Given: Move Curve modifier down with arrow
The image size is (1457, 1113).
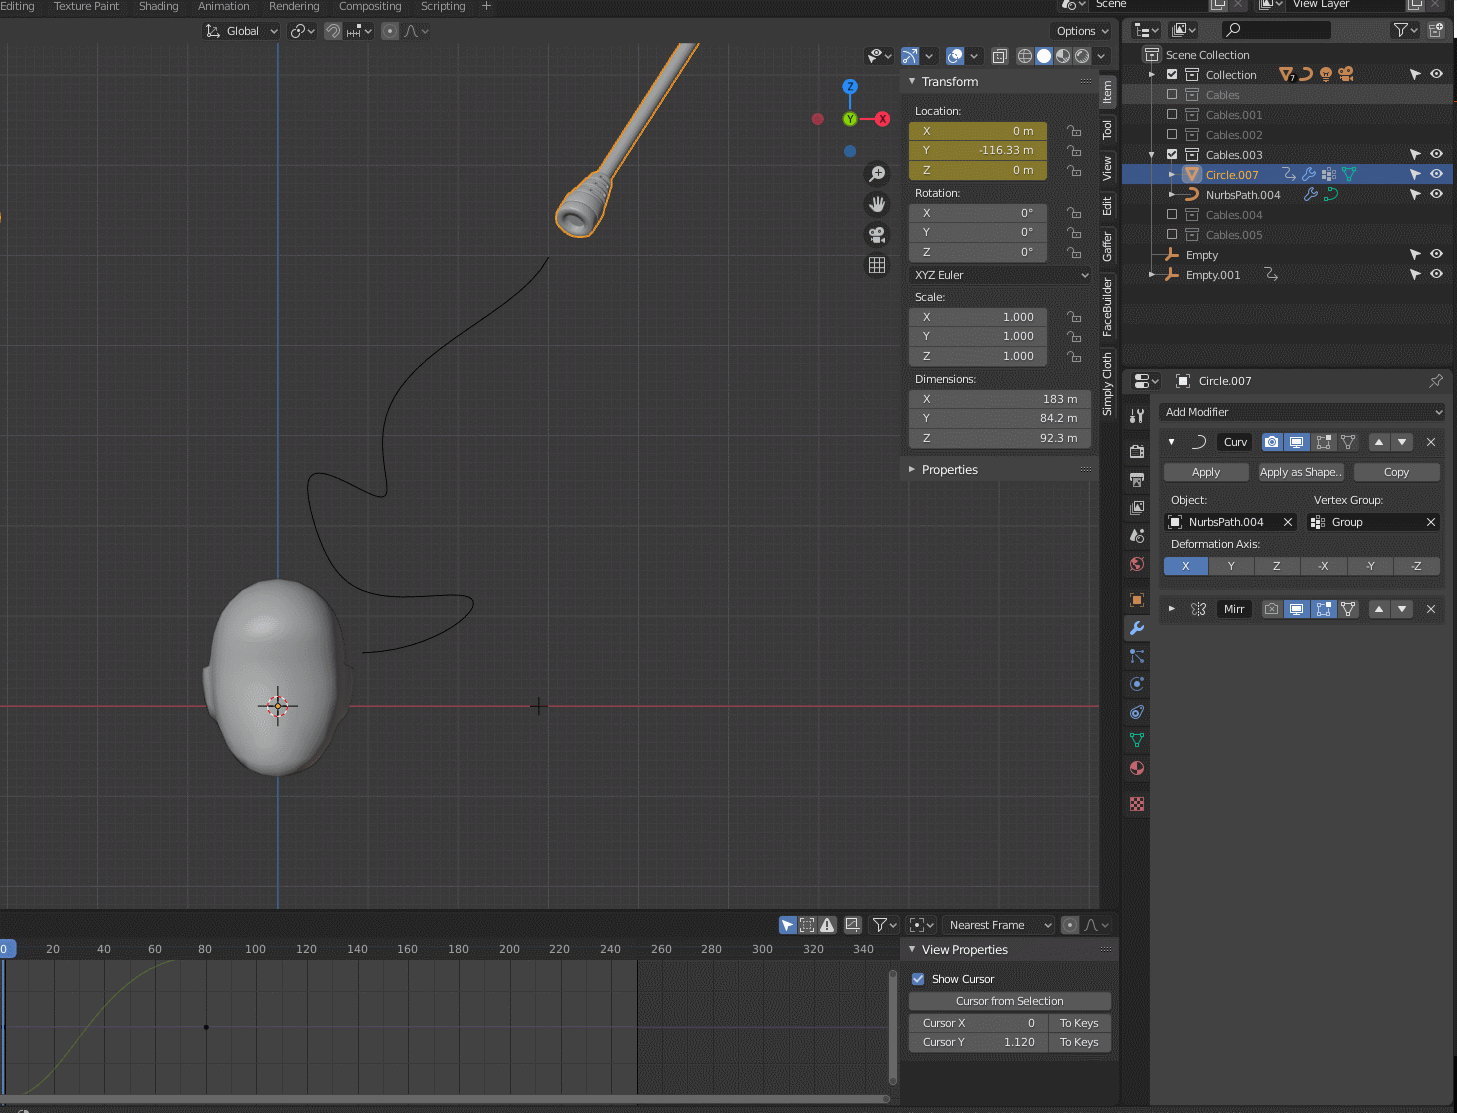Looking at the screenshot, I should (1402, 442).
